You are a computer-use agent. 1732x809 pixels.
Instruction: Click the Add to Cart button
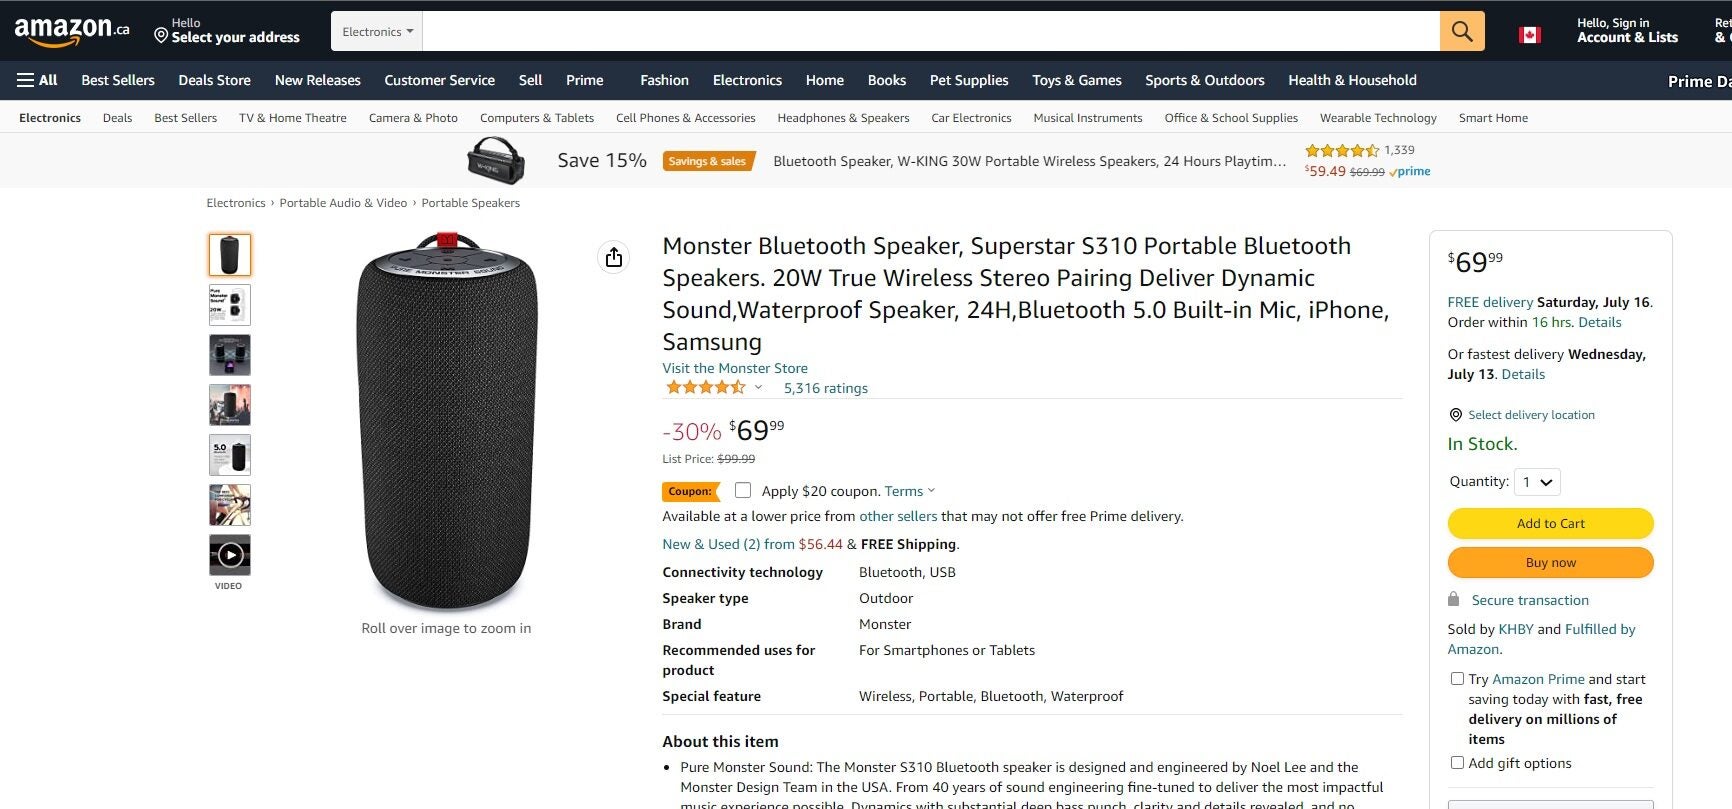tap(1550, 523)
